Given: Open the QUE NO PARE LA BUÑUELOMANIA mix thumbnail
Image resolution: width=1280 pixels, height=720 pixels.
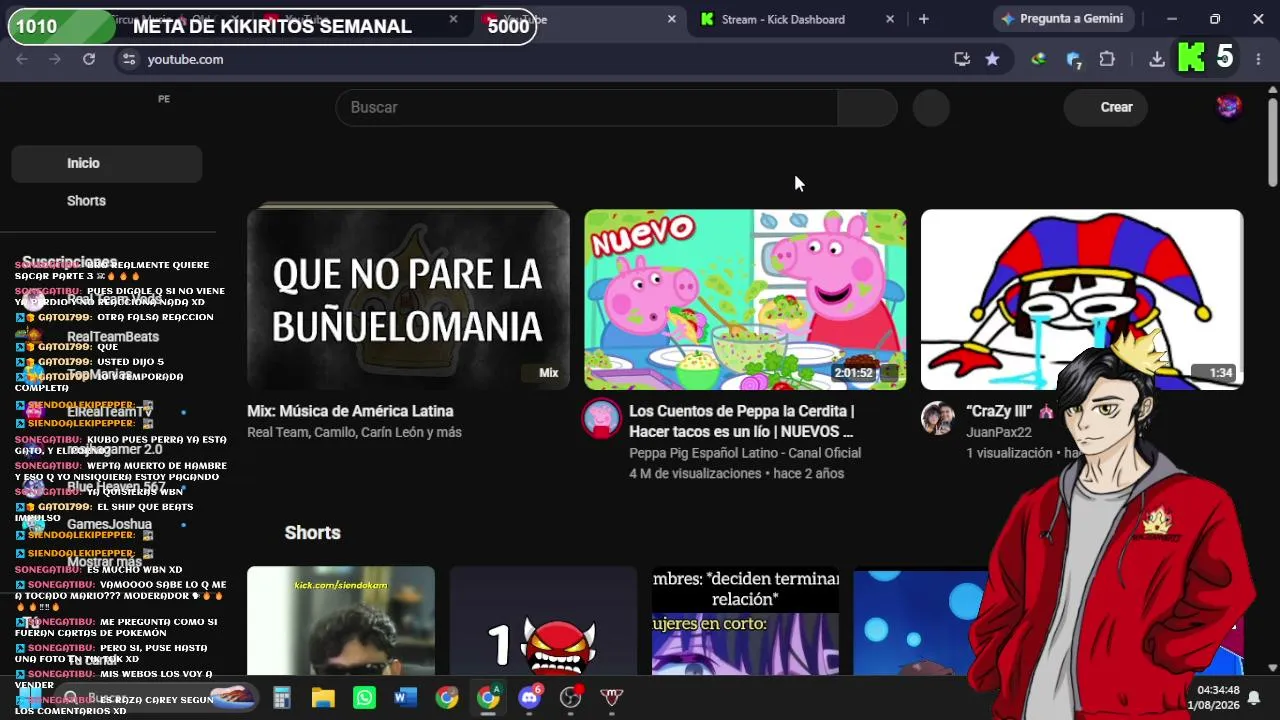Looking at the screenshot, I should [x=408, y=298].
